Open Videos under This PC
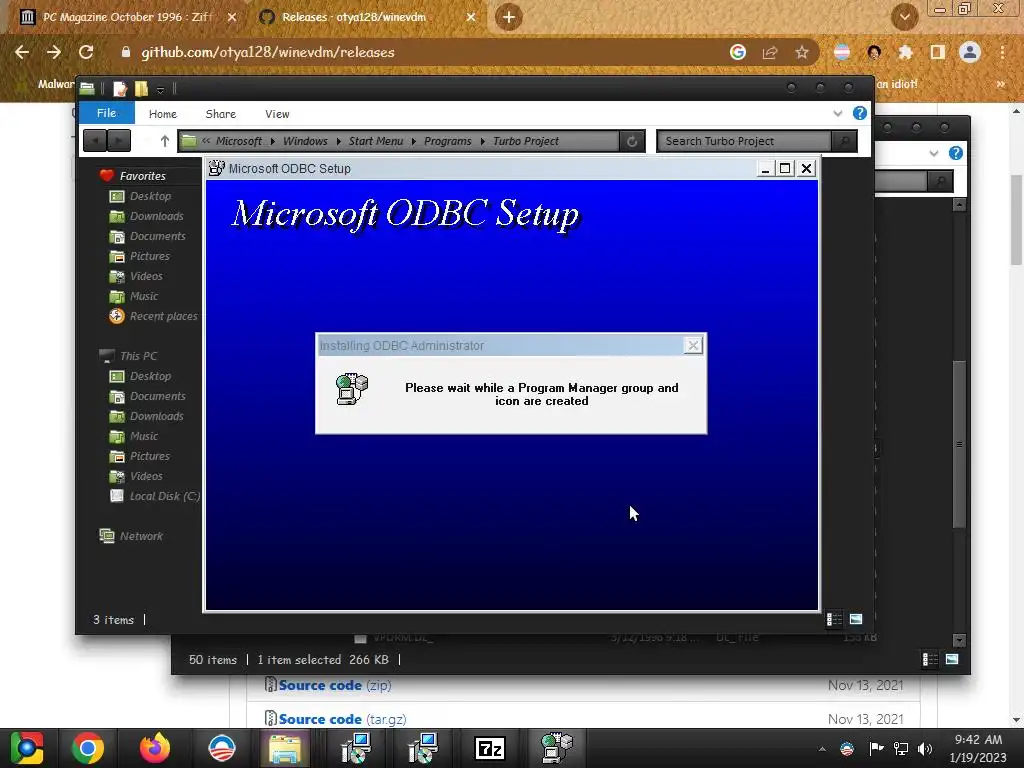The width and height of the screenshot is (1024, 768). (146, 476)
